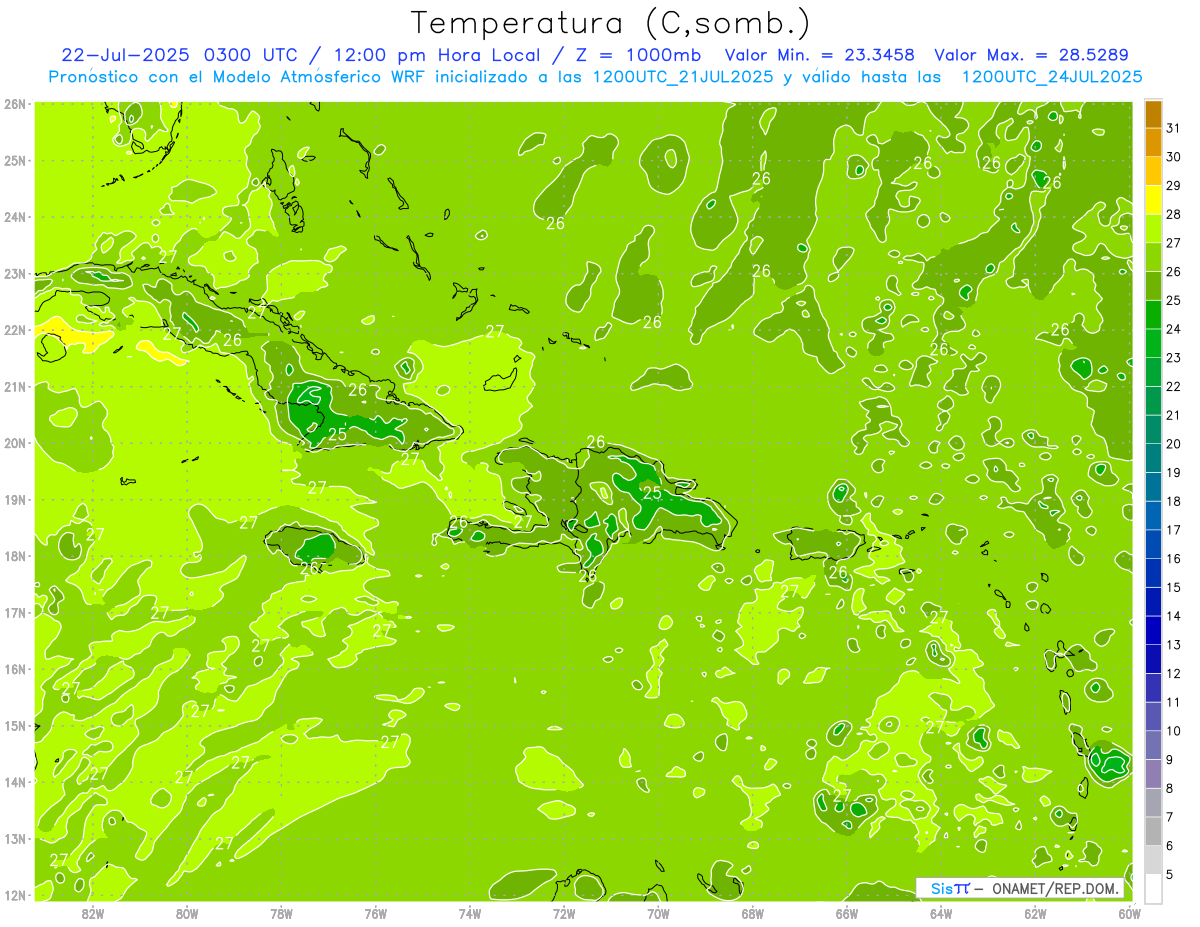
Task: Click the longitude axis label 66W
Action: pyautogui.click(x=847, y=913)
